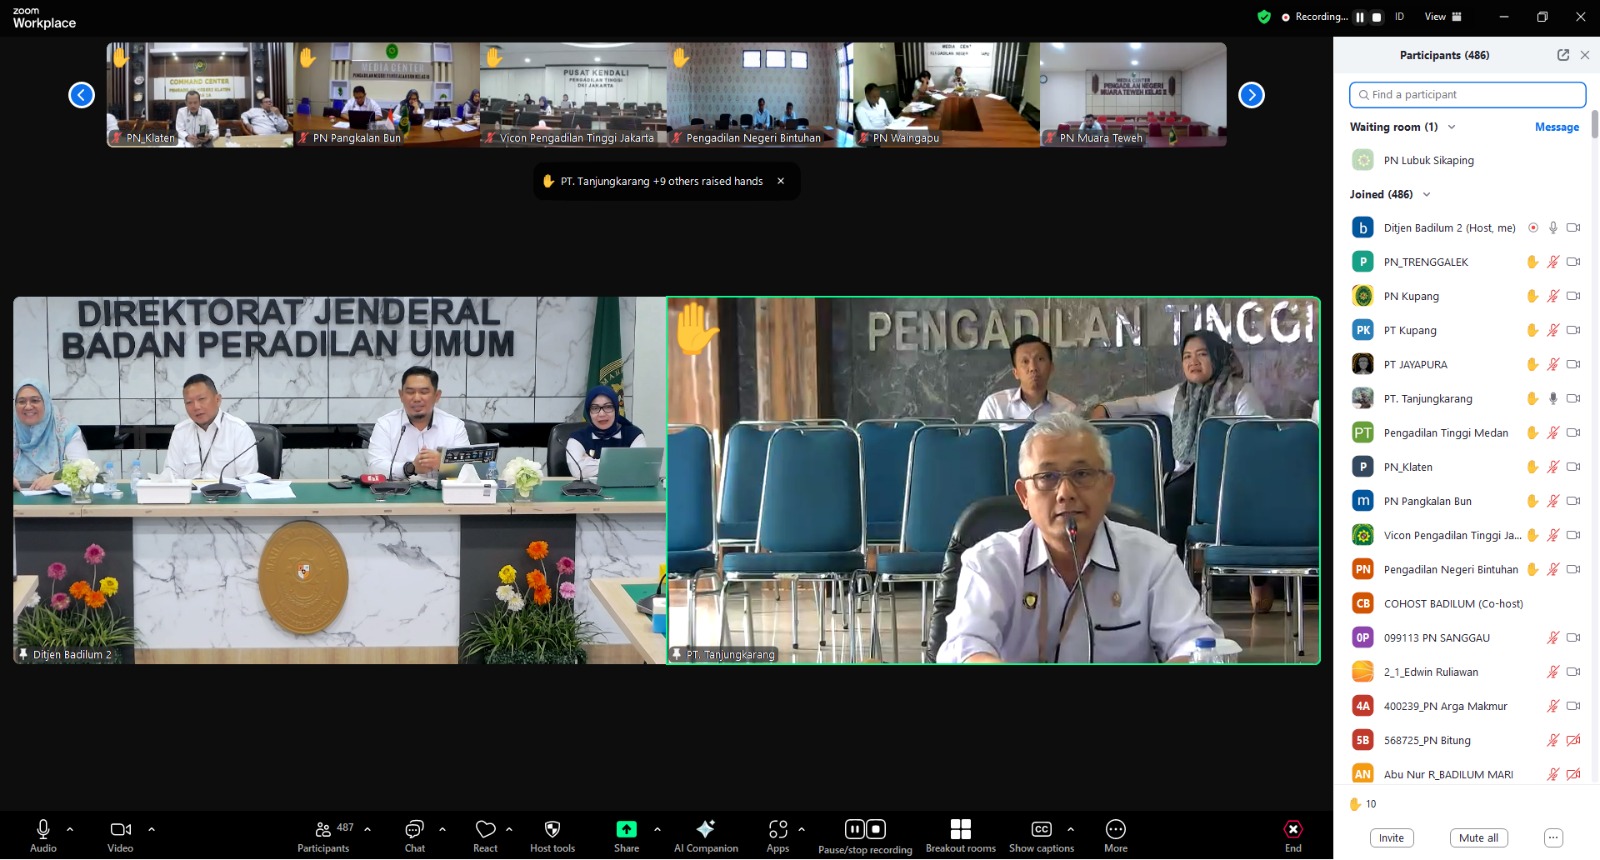Expand the arrow next to React
This screenshot has height=860, width=1600.
coord(509,829)
